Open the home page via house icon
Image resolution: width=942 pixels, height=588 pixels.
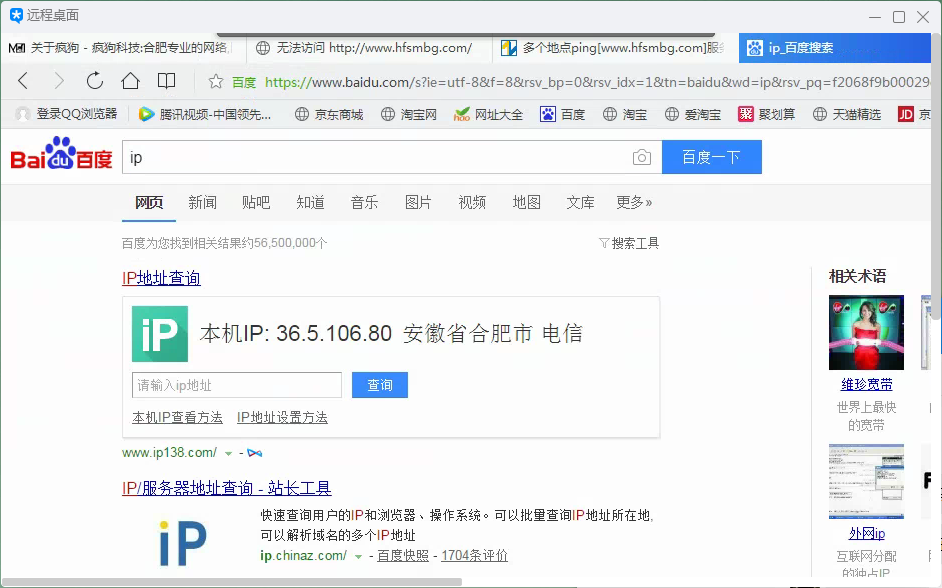tap(130, 80)
